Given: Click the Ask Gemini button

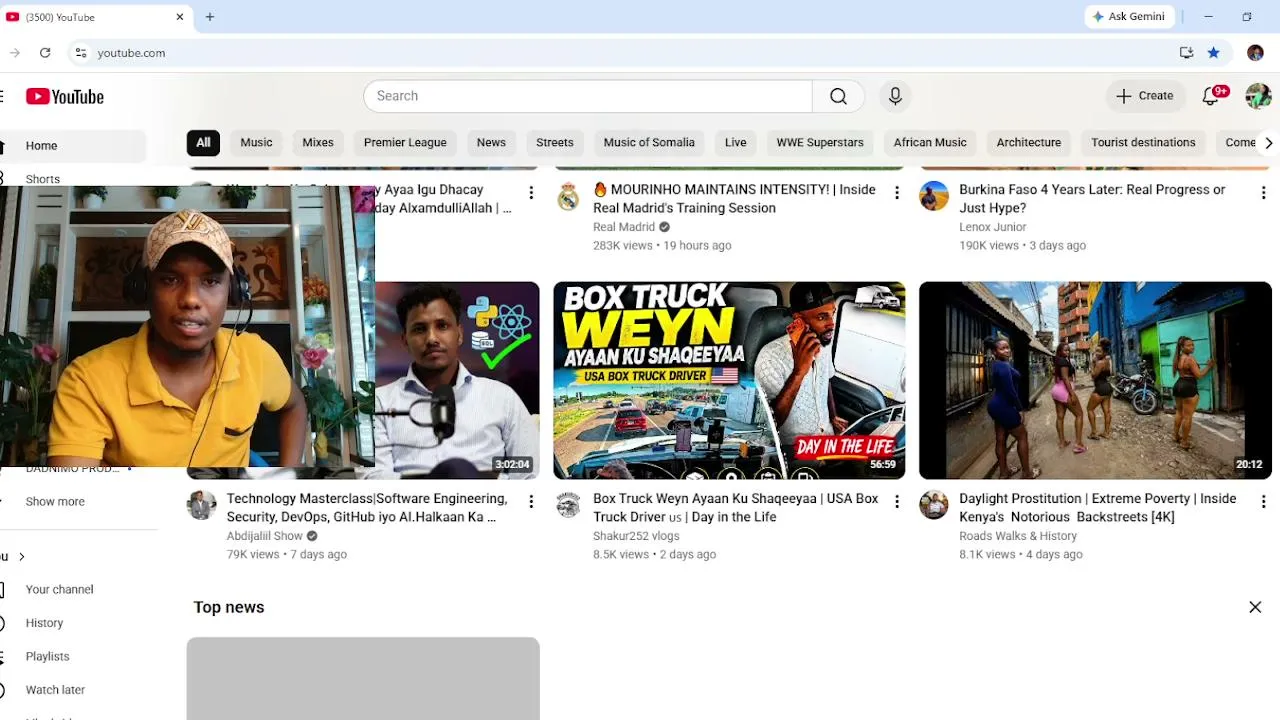Looking at the screenshot, I should click(1129, 17).
